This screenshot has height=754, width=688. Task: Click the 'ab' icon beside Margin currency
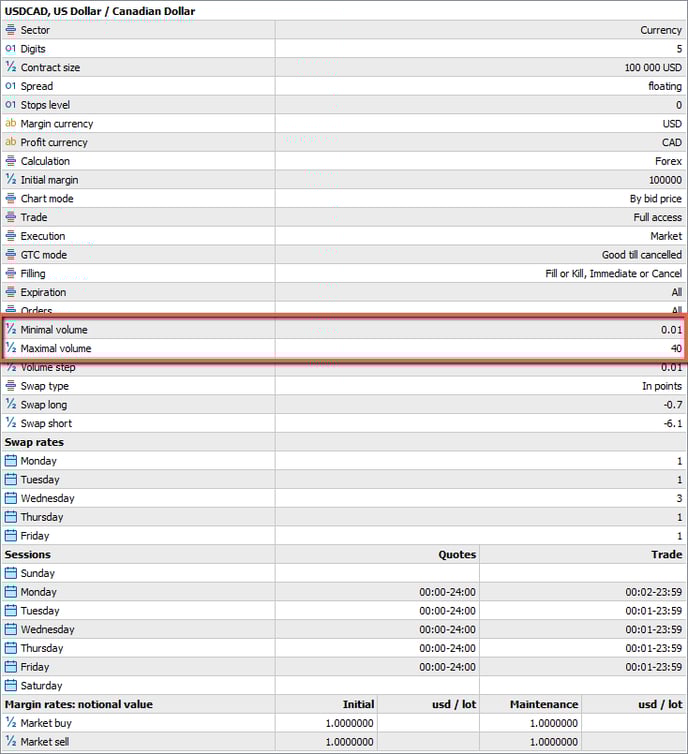coord(11,124)
